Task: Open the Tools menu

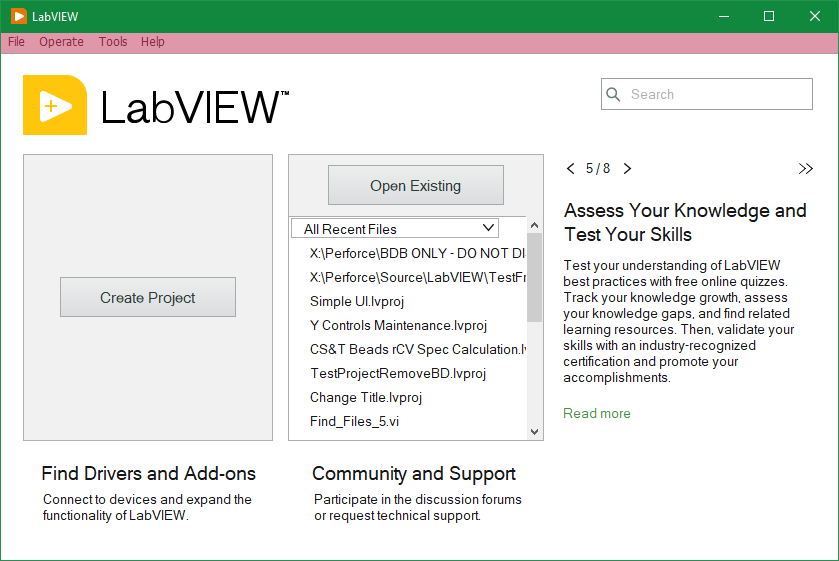Action: coord(113,42)
